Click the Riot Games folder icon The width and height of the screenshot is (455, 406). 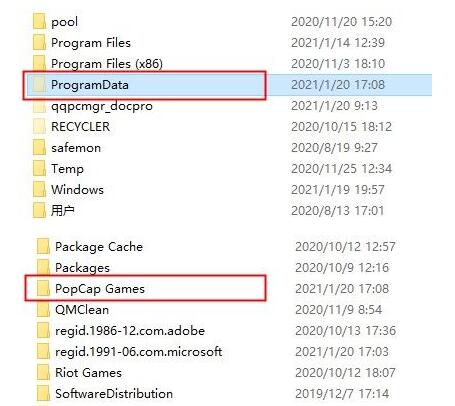click(43, 372)
